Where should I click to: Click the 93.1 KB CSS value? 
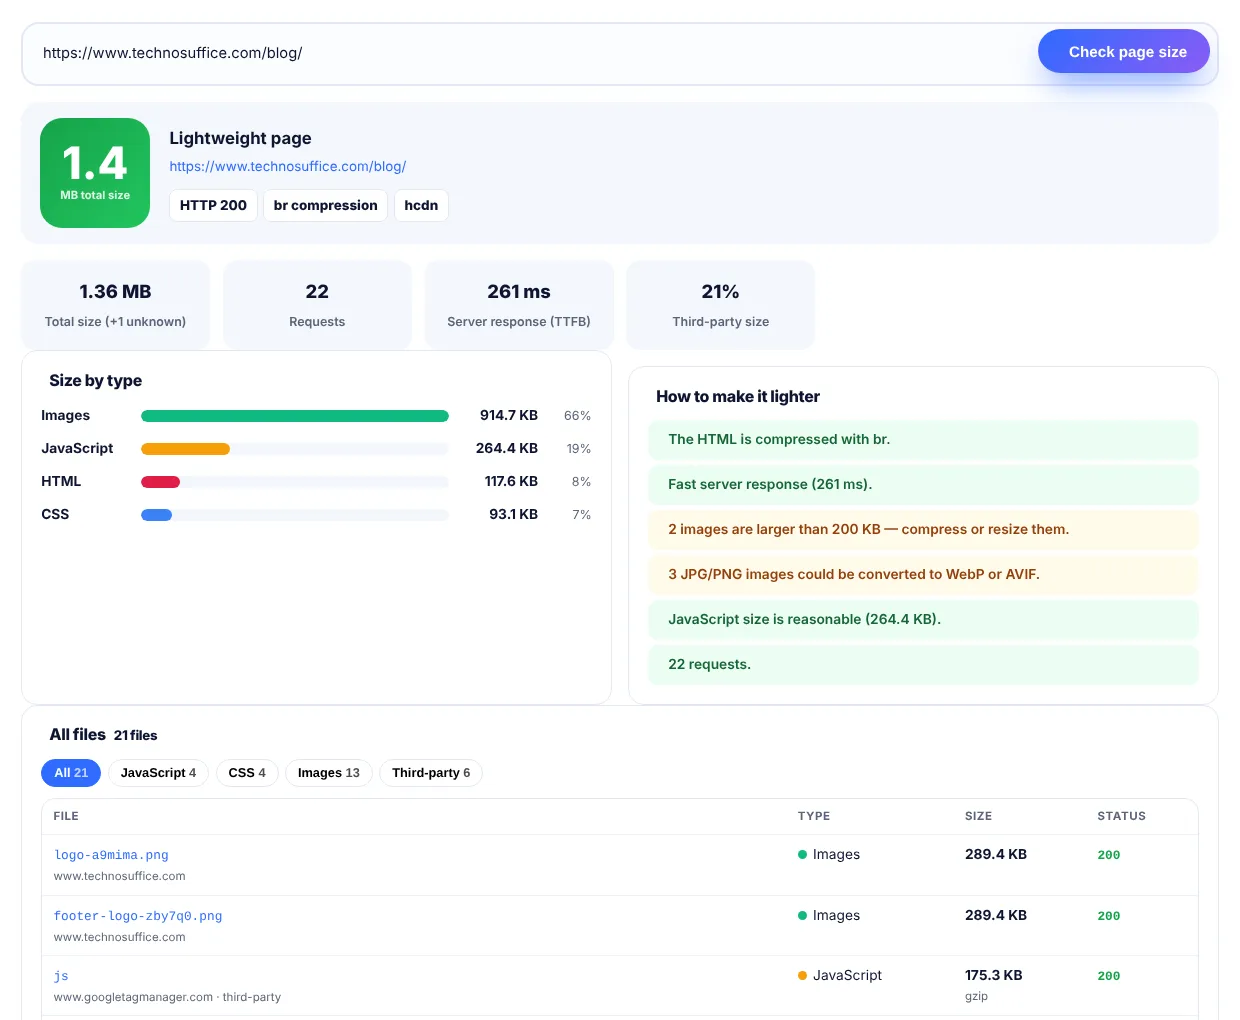click(x=513, y=514)
